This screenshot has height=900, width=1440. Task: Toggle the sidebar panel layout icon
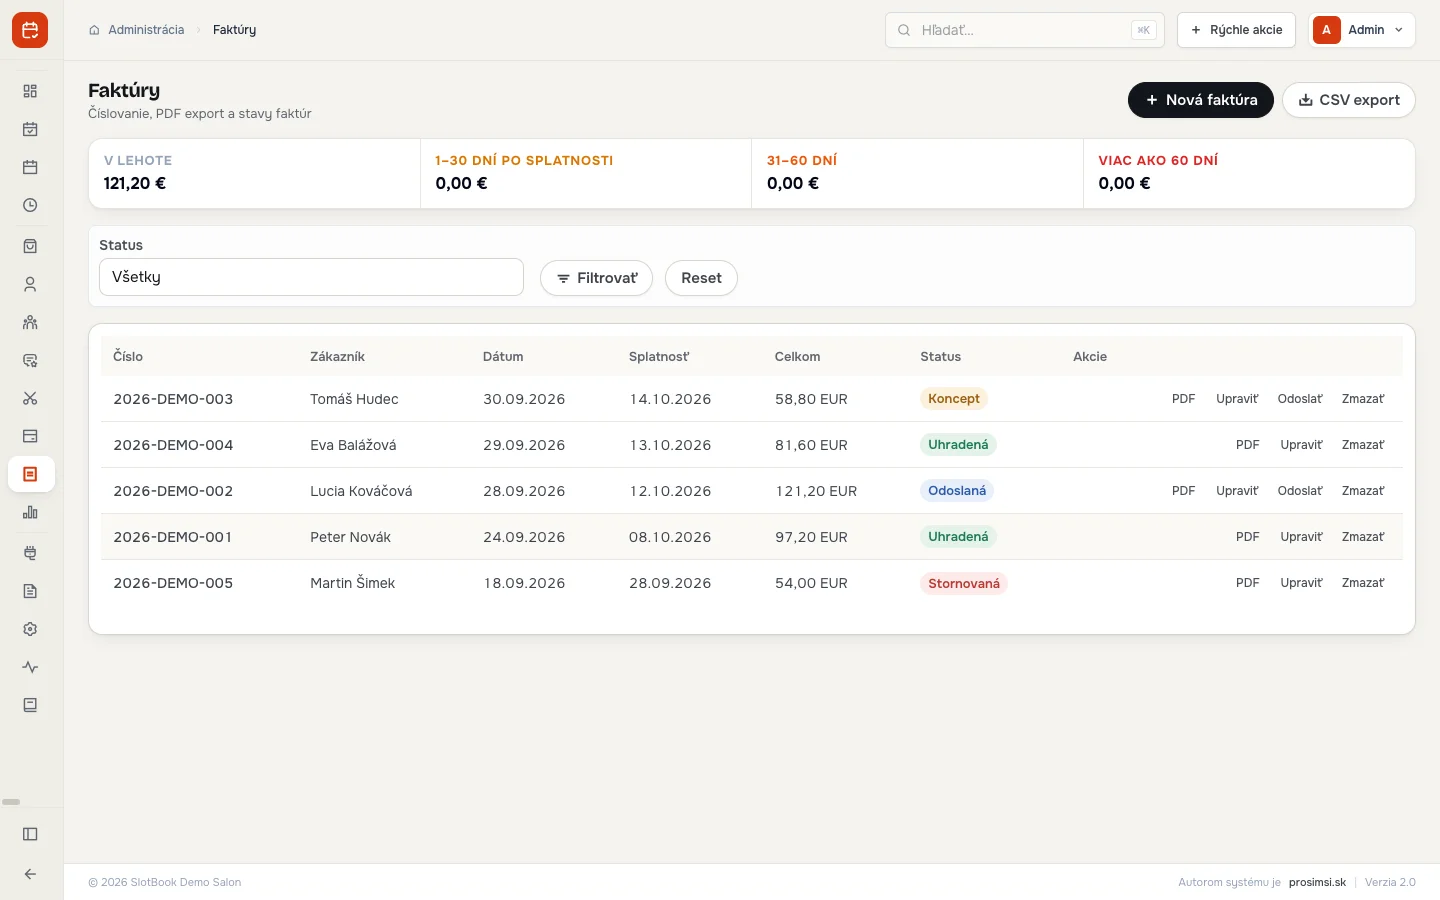[x=30, y=834]
